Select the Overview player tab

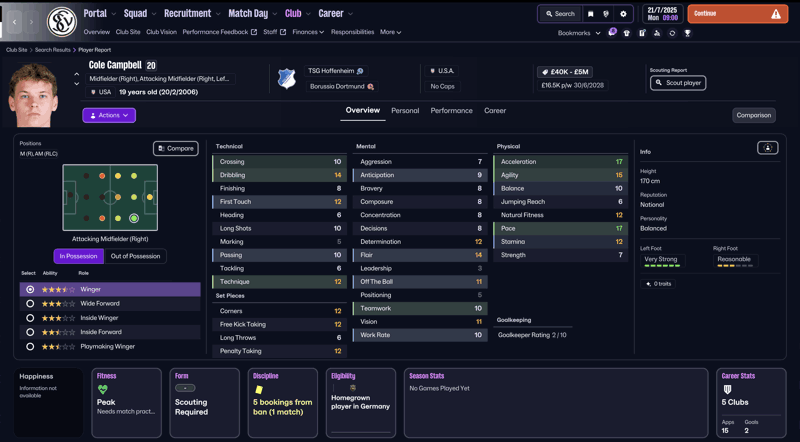363,110
